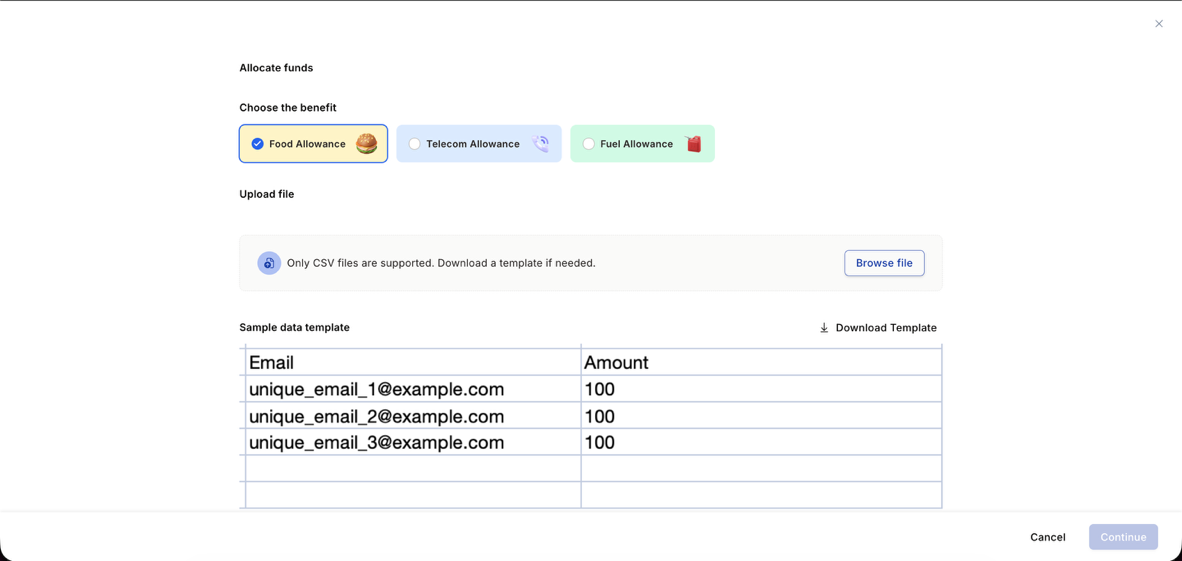Cancel the fund allocation
Viewport: 1182px width, 561px height.
tap(1048, 537)
